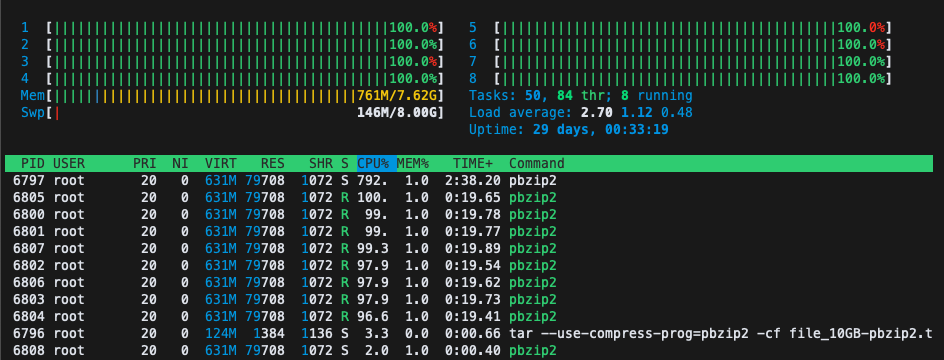Click the 146M/8.00G swap value
This screenshot has height=360, width=944.
[x=397, y=113]
